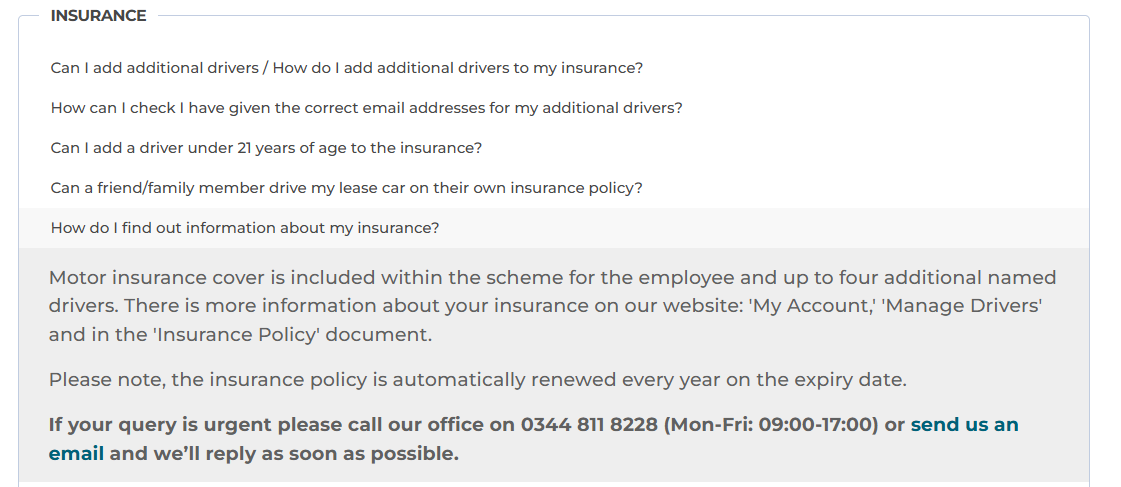Expand the question about correct email addresses
The width and height of the screenshot is (1121, 487).
coord(366,108)
